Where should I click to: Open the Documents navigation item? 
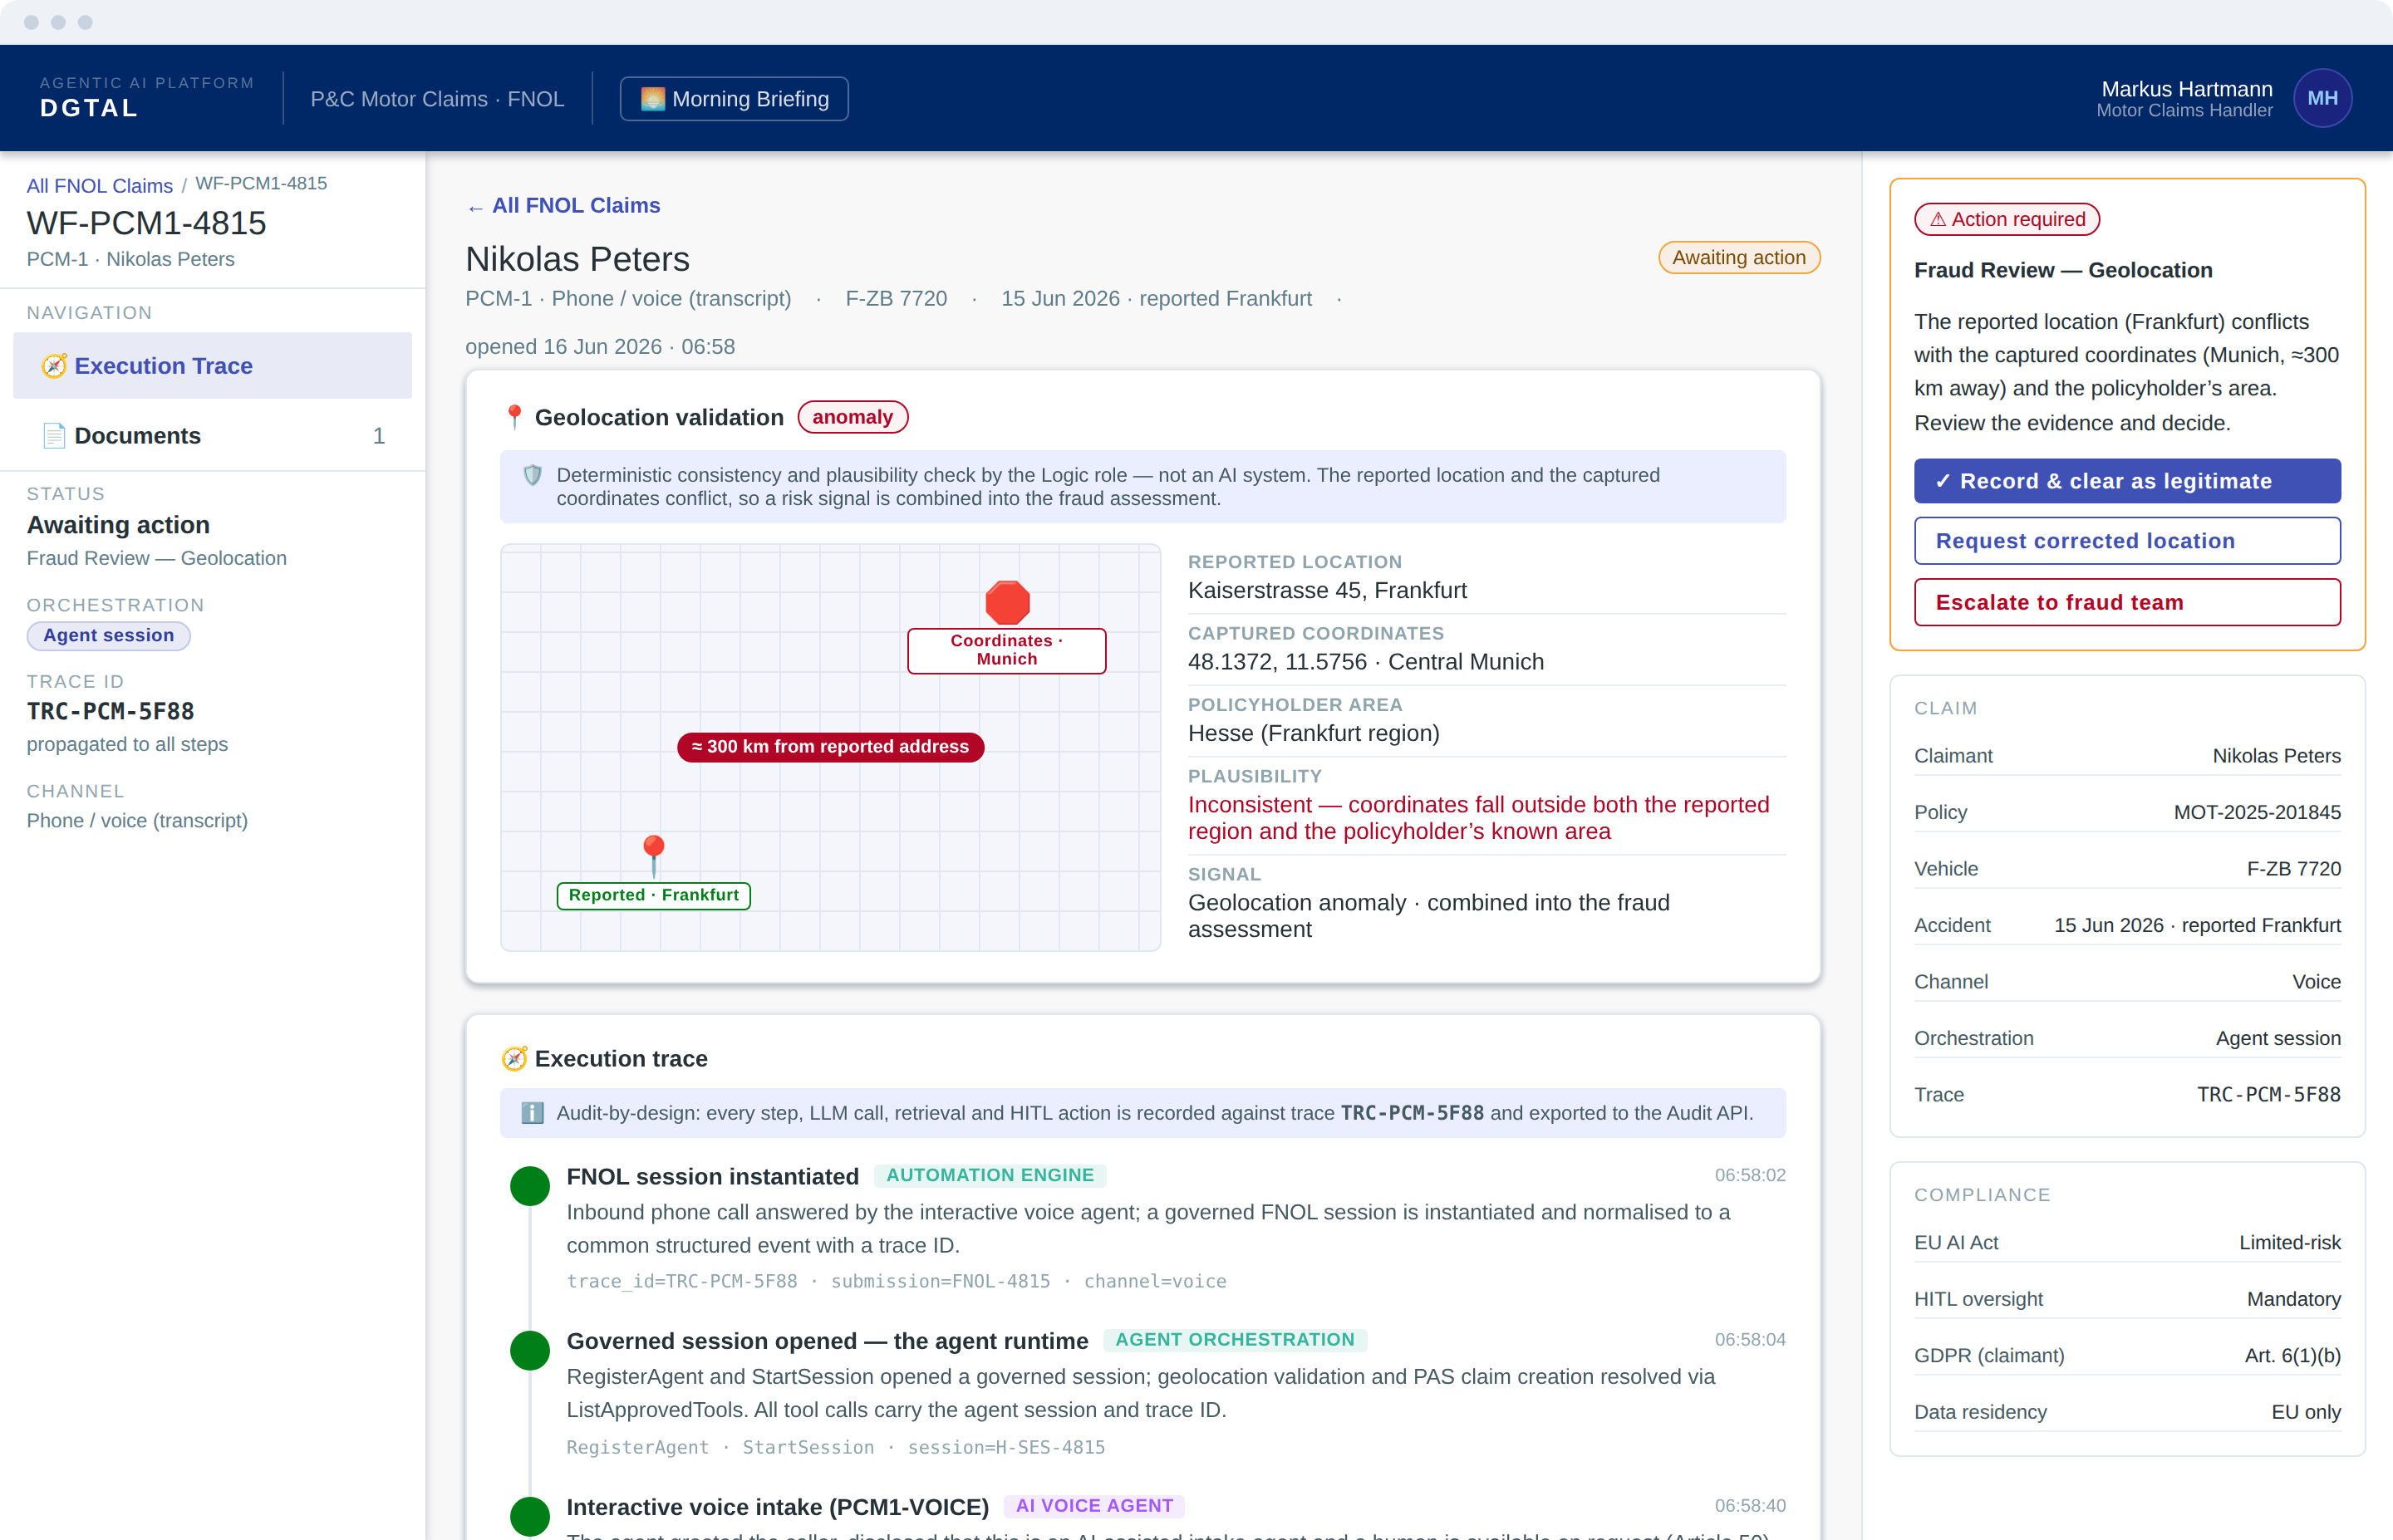click(212, 436)
